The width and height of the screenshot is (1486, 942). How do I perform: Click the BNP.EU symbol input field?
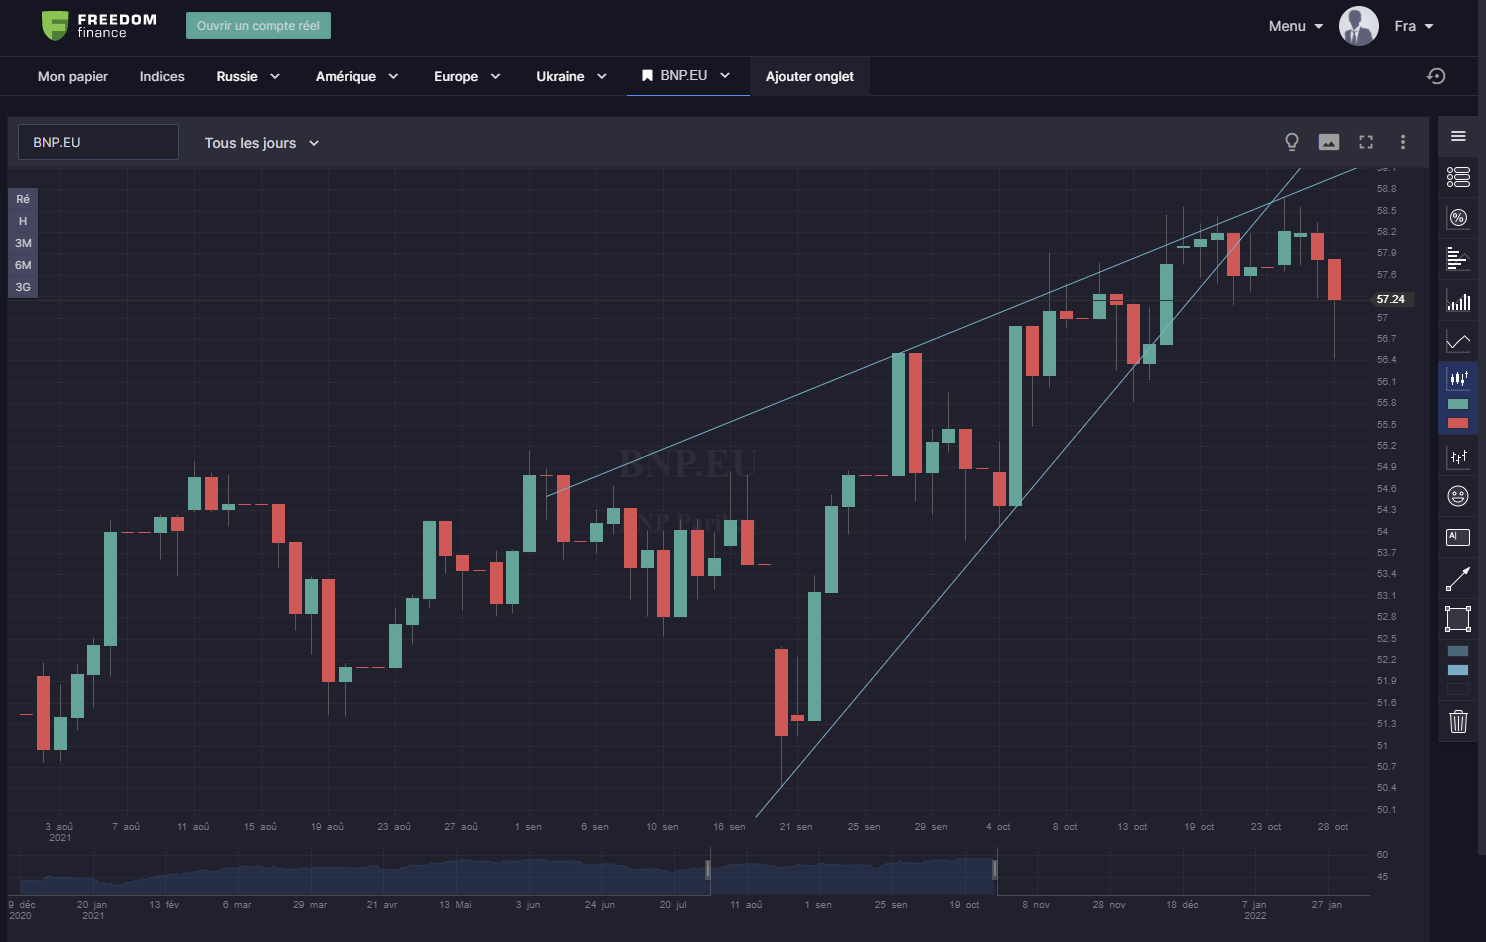pyautogui.click(x=97, y=141)
